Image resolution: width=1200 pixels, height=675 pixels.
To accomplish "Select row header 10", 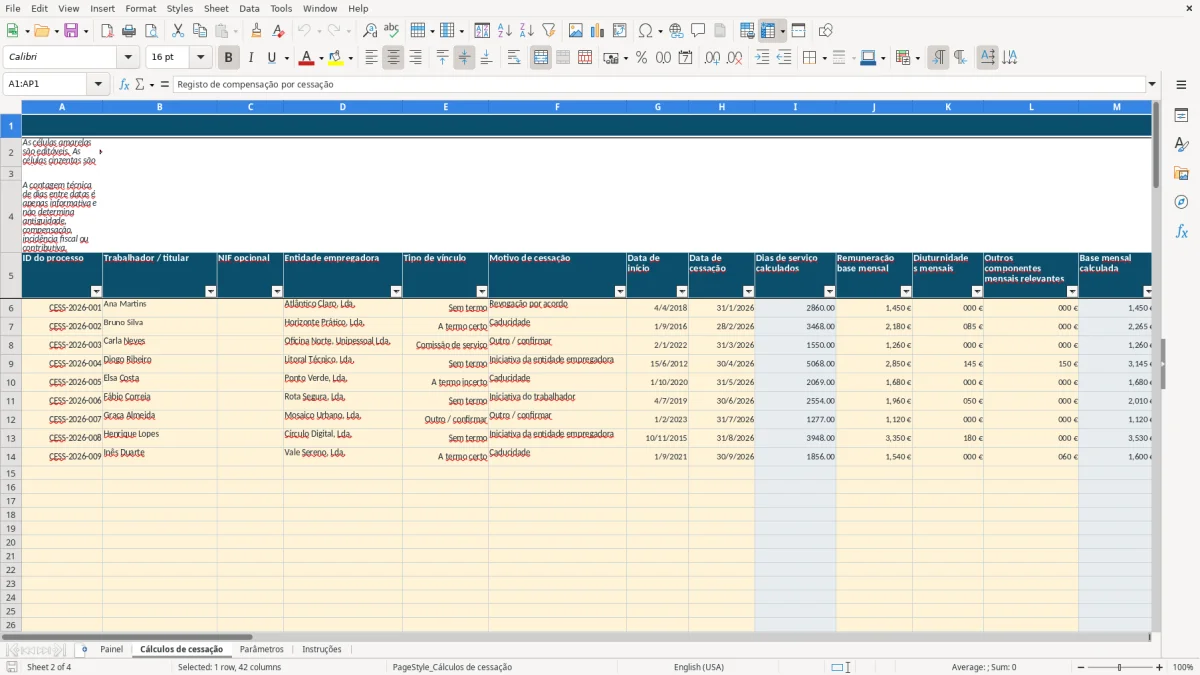I will click(11, 382).
